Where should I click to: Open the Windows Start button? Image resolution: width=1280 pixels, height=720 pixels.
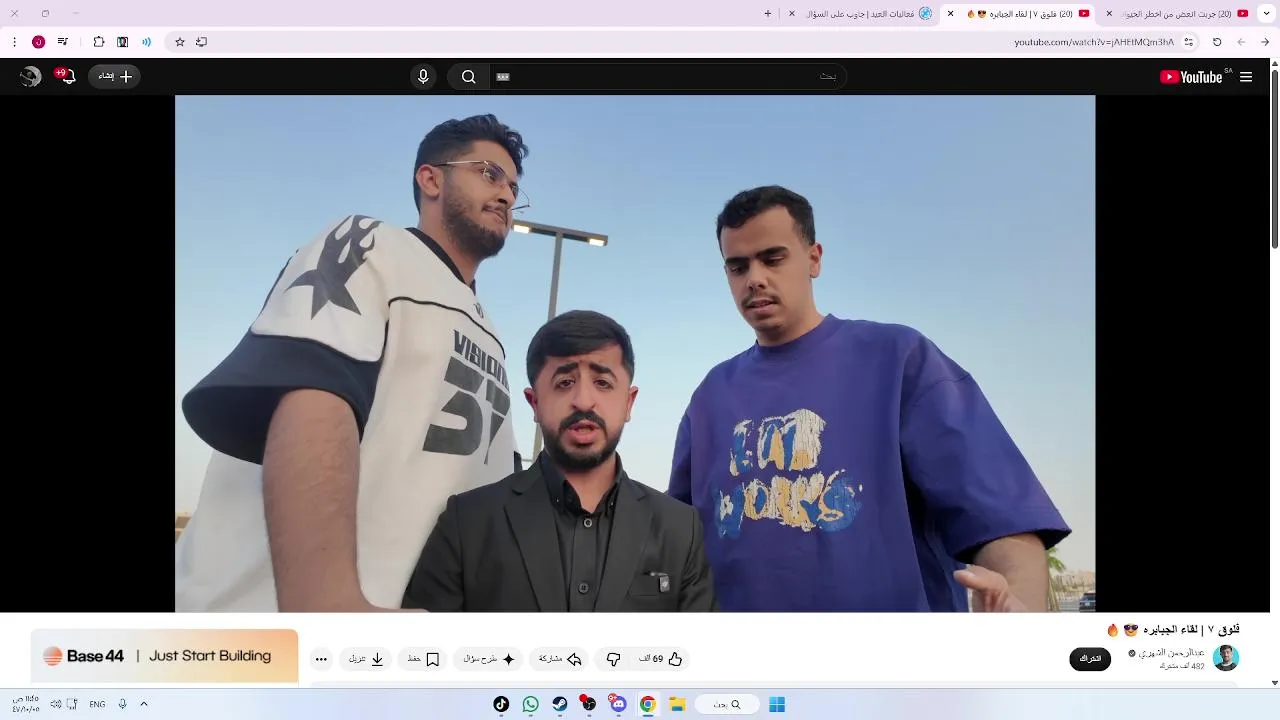click(777, 704)
